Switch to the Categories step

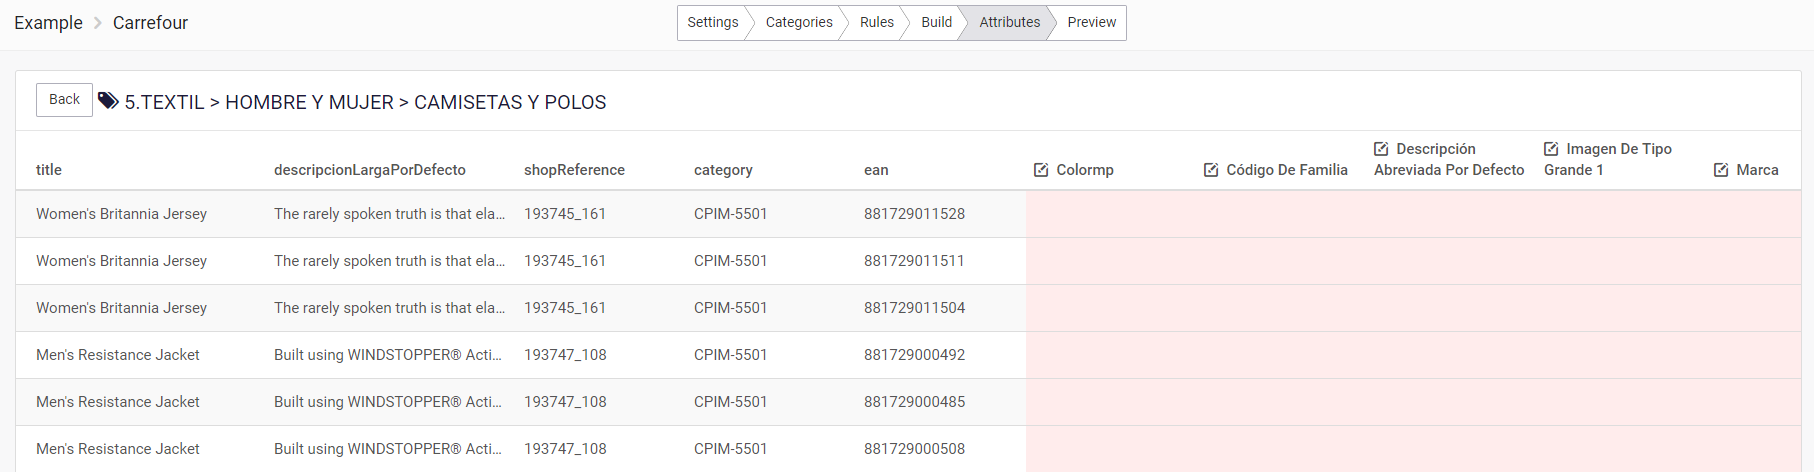(798, 23)
